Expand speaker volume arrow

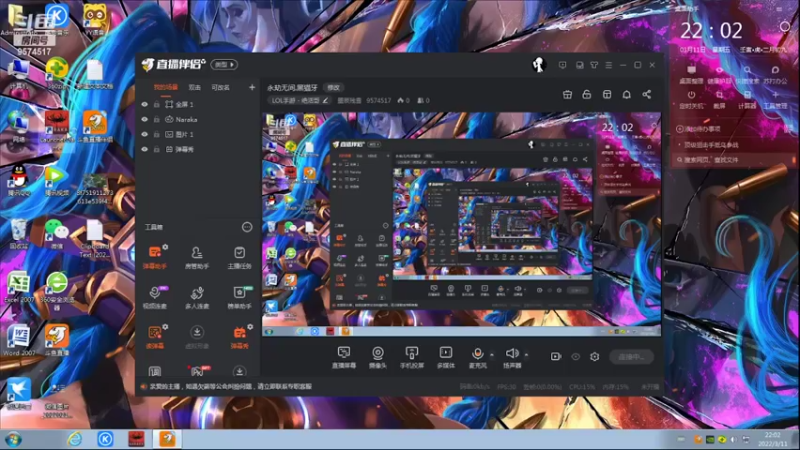click(526, 355)
